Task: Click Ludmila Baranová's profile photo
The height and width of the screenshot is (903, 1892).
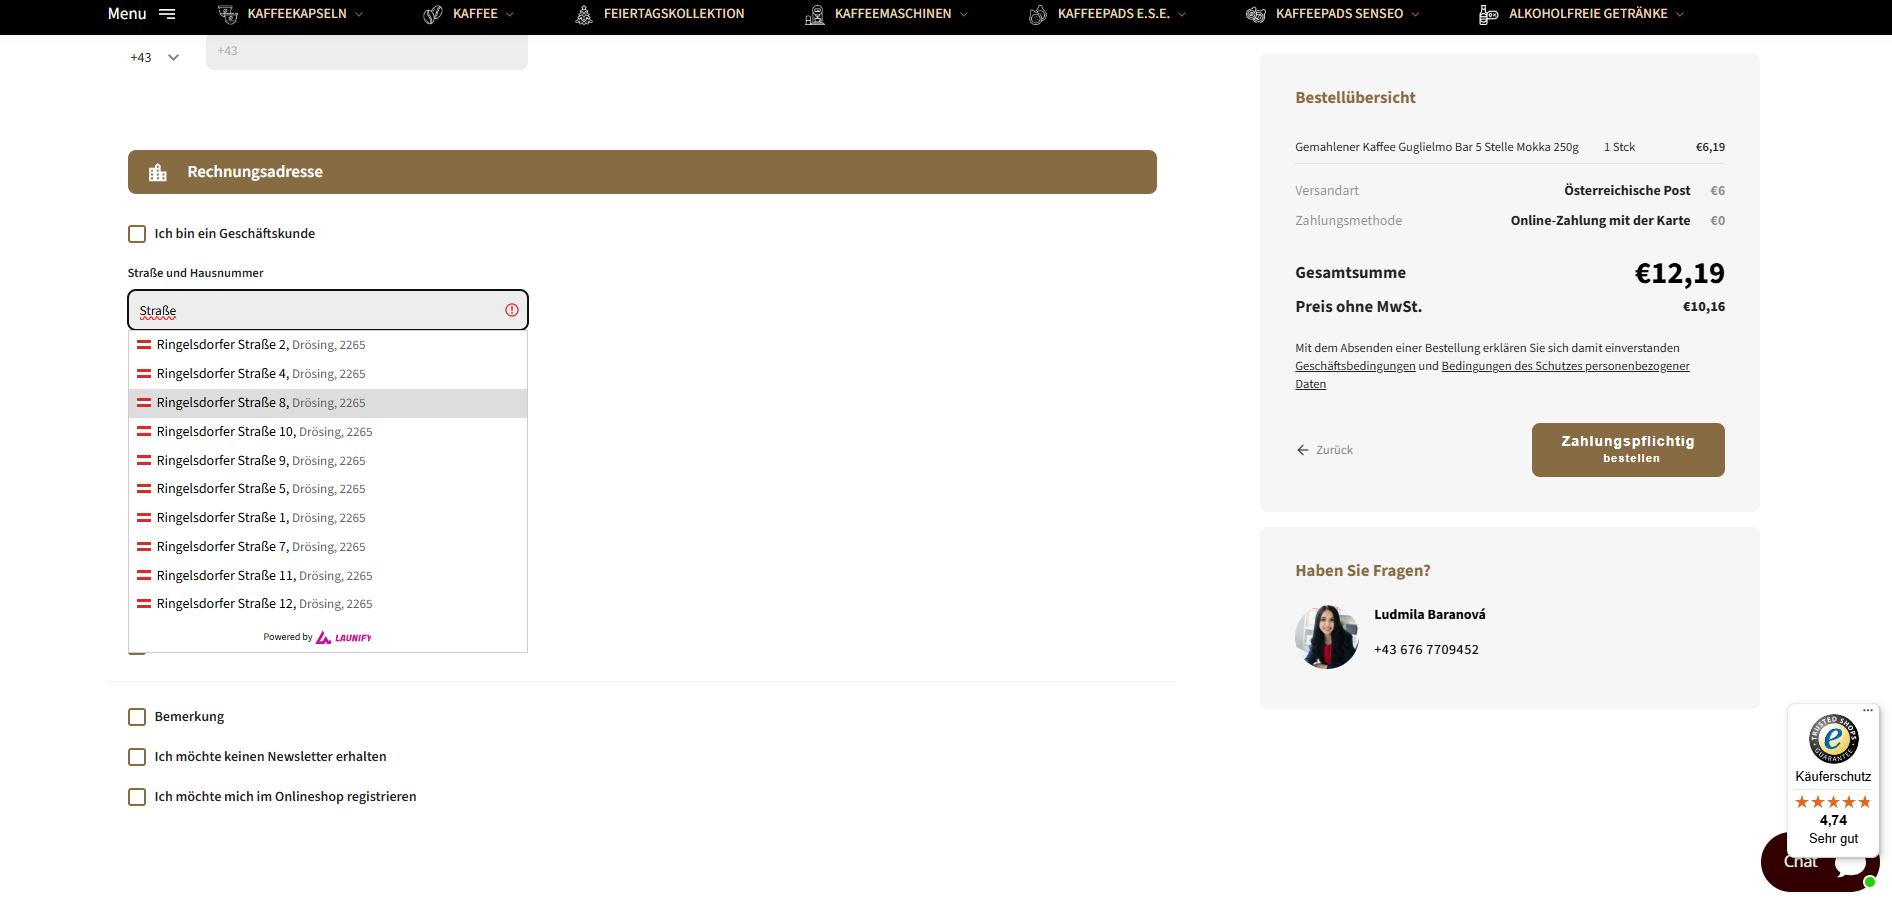Action: pos(1327,637)
